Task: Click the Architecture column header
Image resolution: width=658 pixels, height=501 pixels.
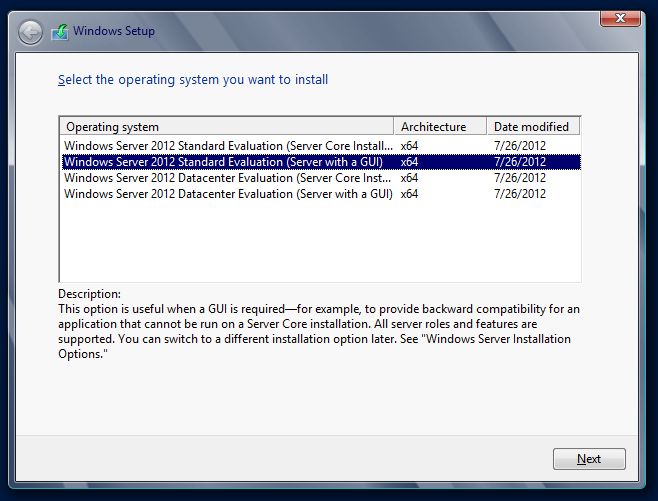Action: pyautogui.click(x=440, y=127)
